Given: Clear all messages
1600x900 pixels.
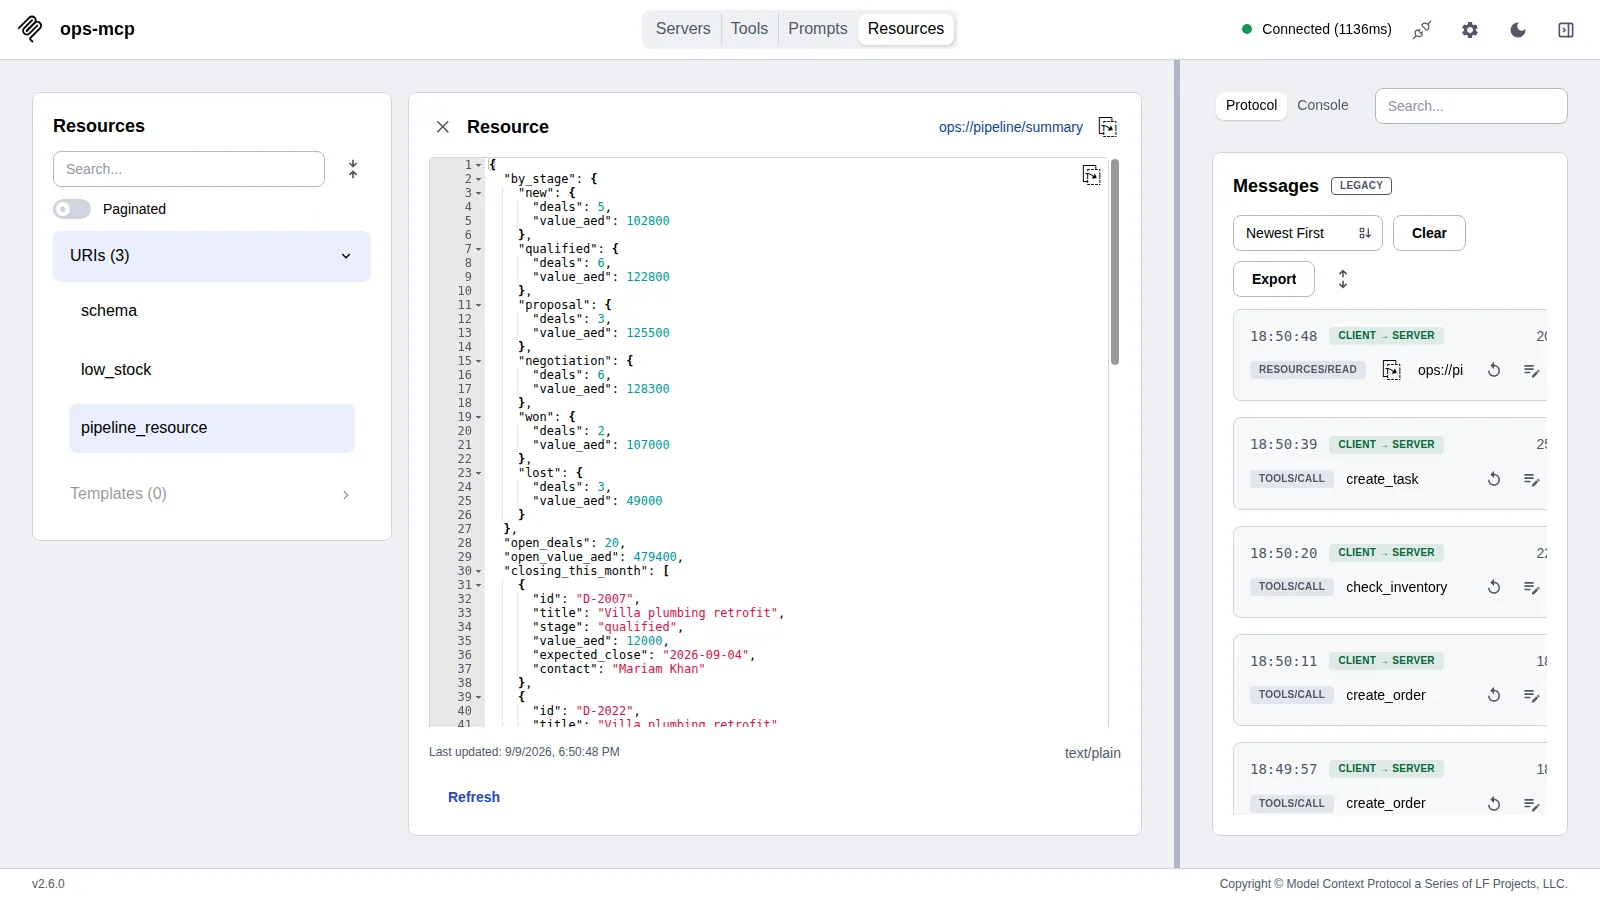Looking at the screenshot, I should (1429, 233).
